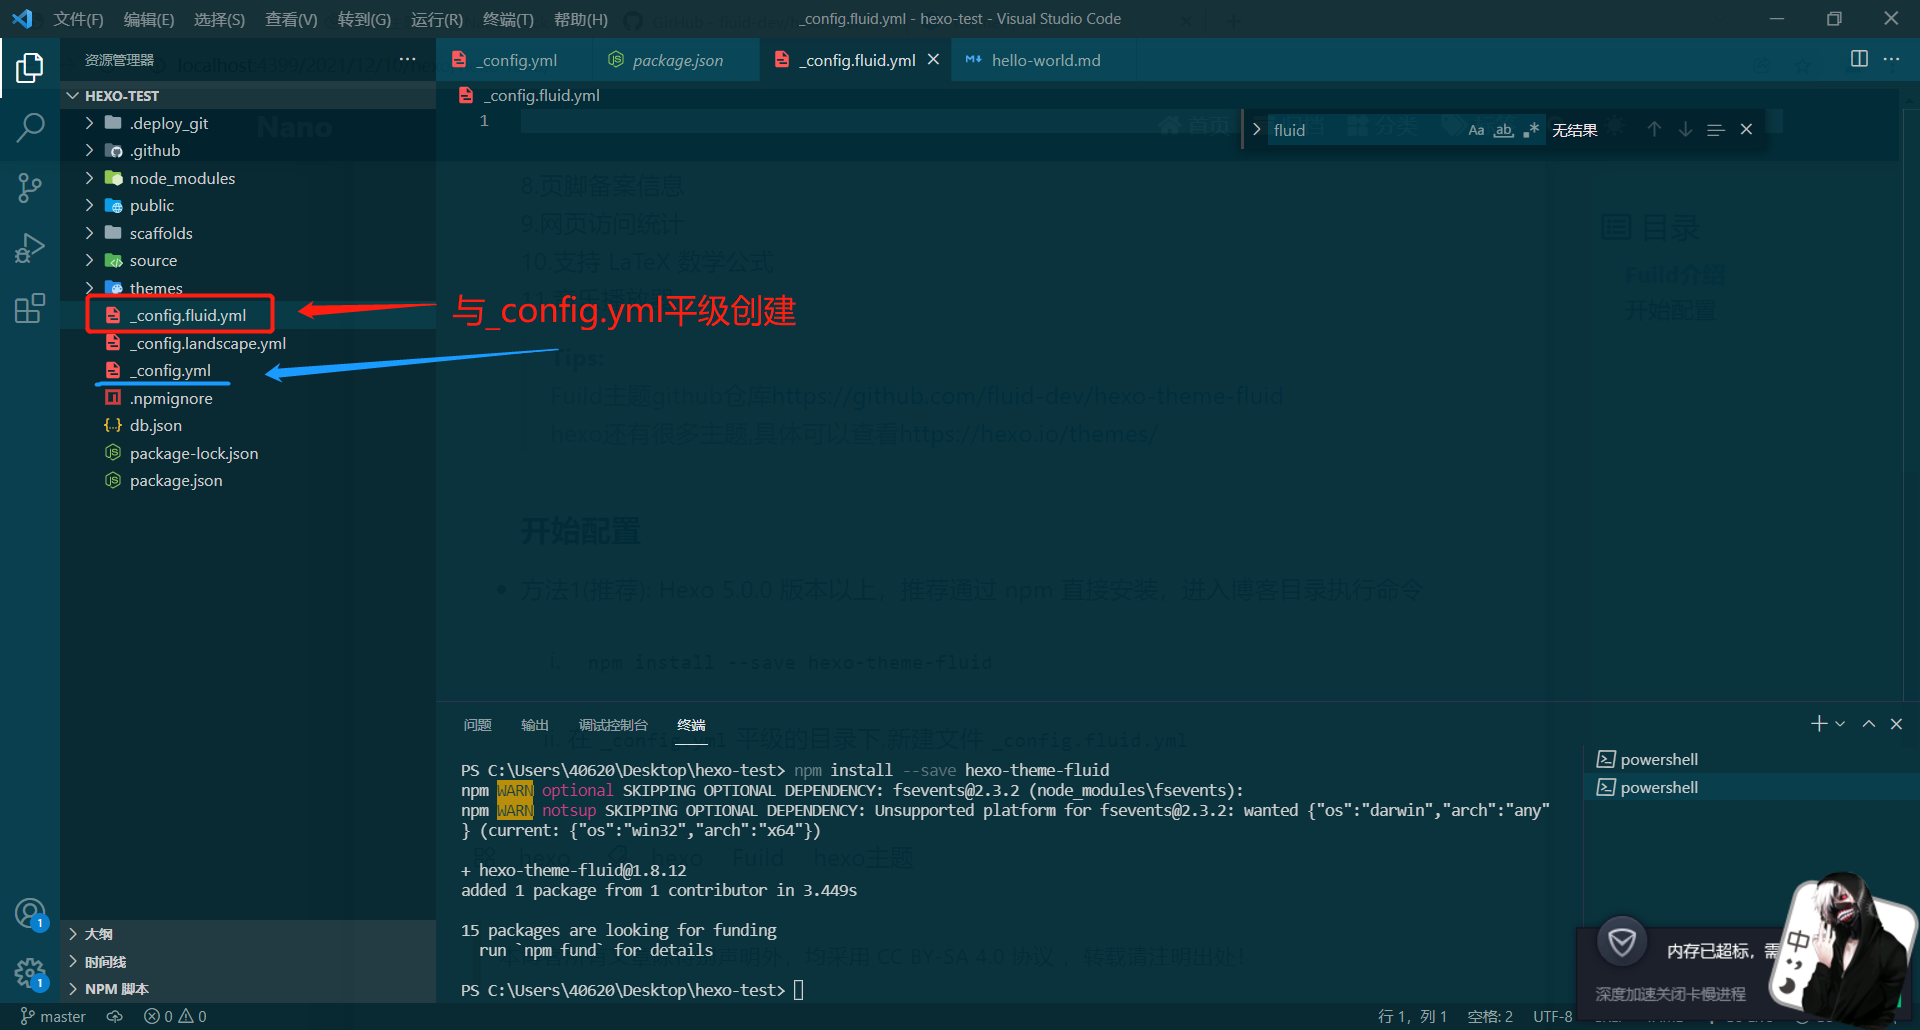Open the Manage gear icon
Viewport: 1920px width, 1030px height.
point(30,972)
